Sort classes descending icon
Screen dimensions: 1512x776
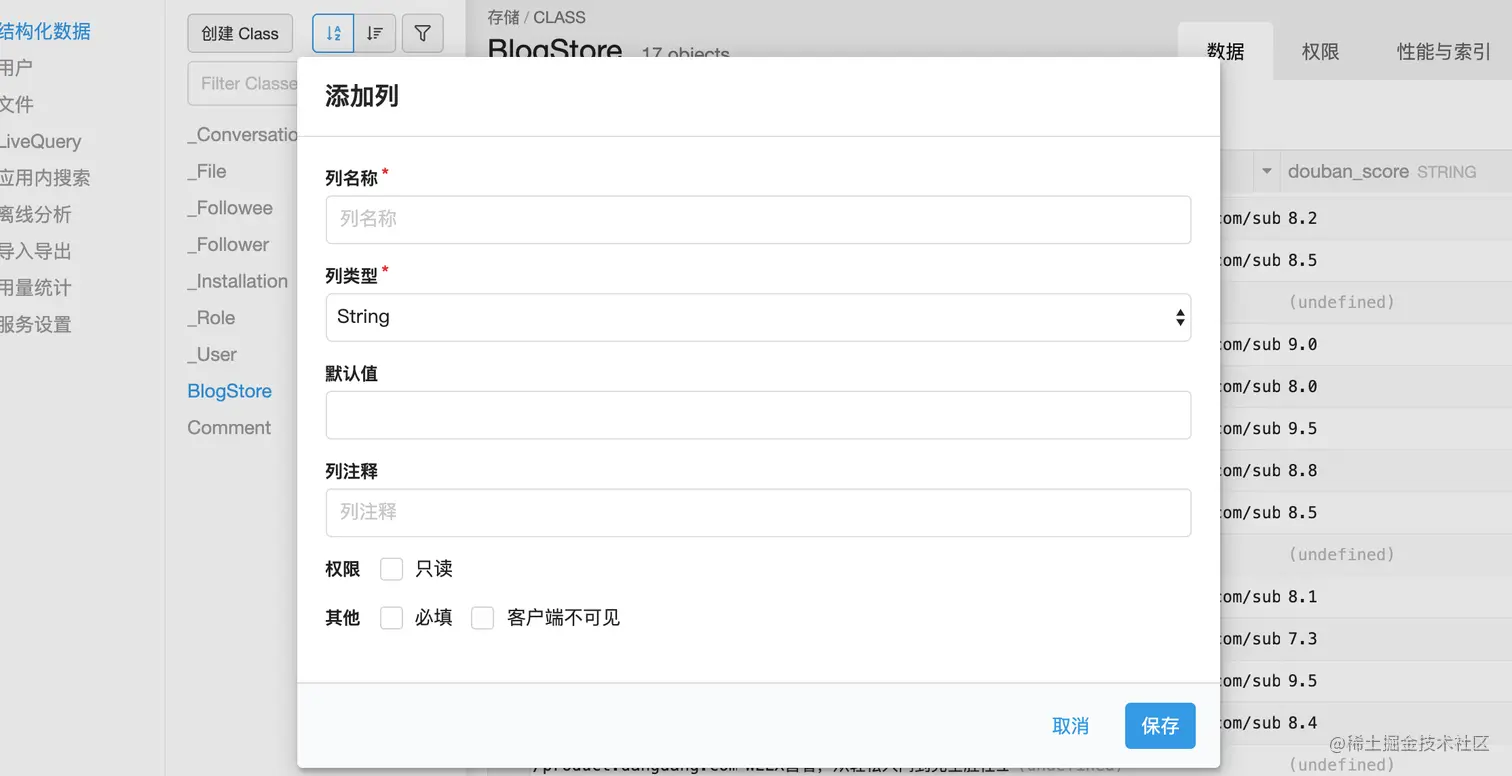(x=375, y=33)
